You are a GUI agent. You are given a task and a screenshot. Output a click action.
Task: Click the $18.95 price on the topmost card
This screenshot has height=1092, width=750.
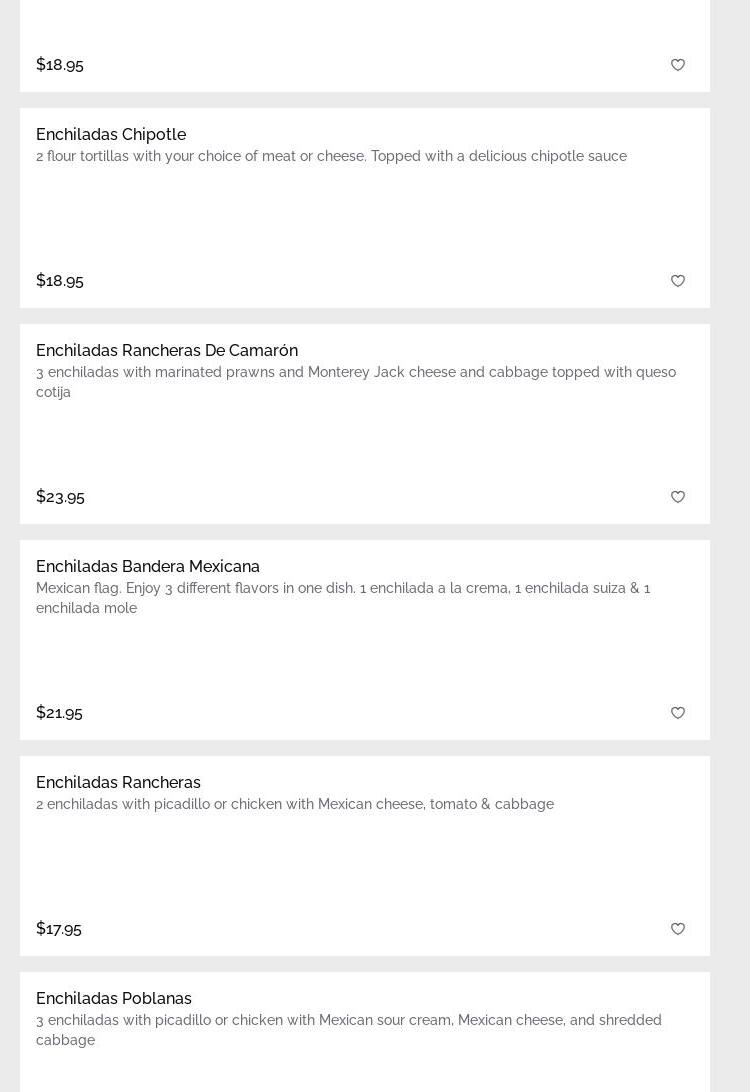click(x=60, y=64)
